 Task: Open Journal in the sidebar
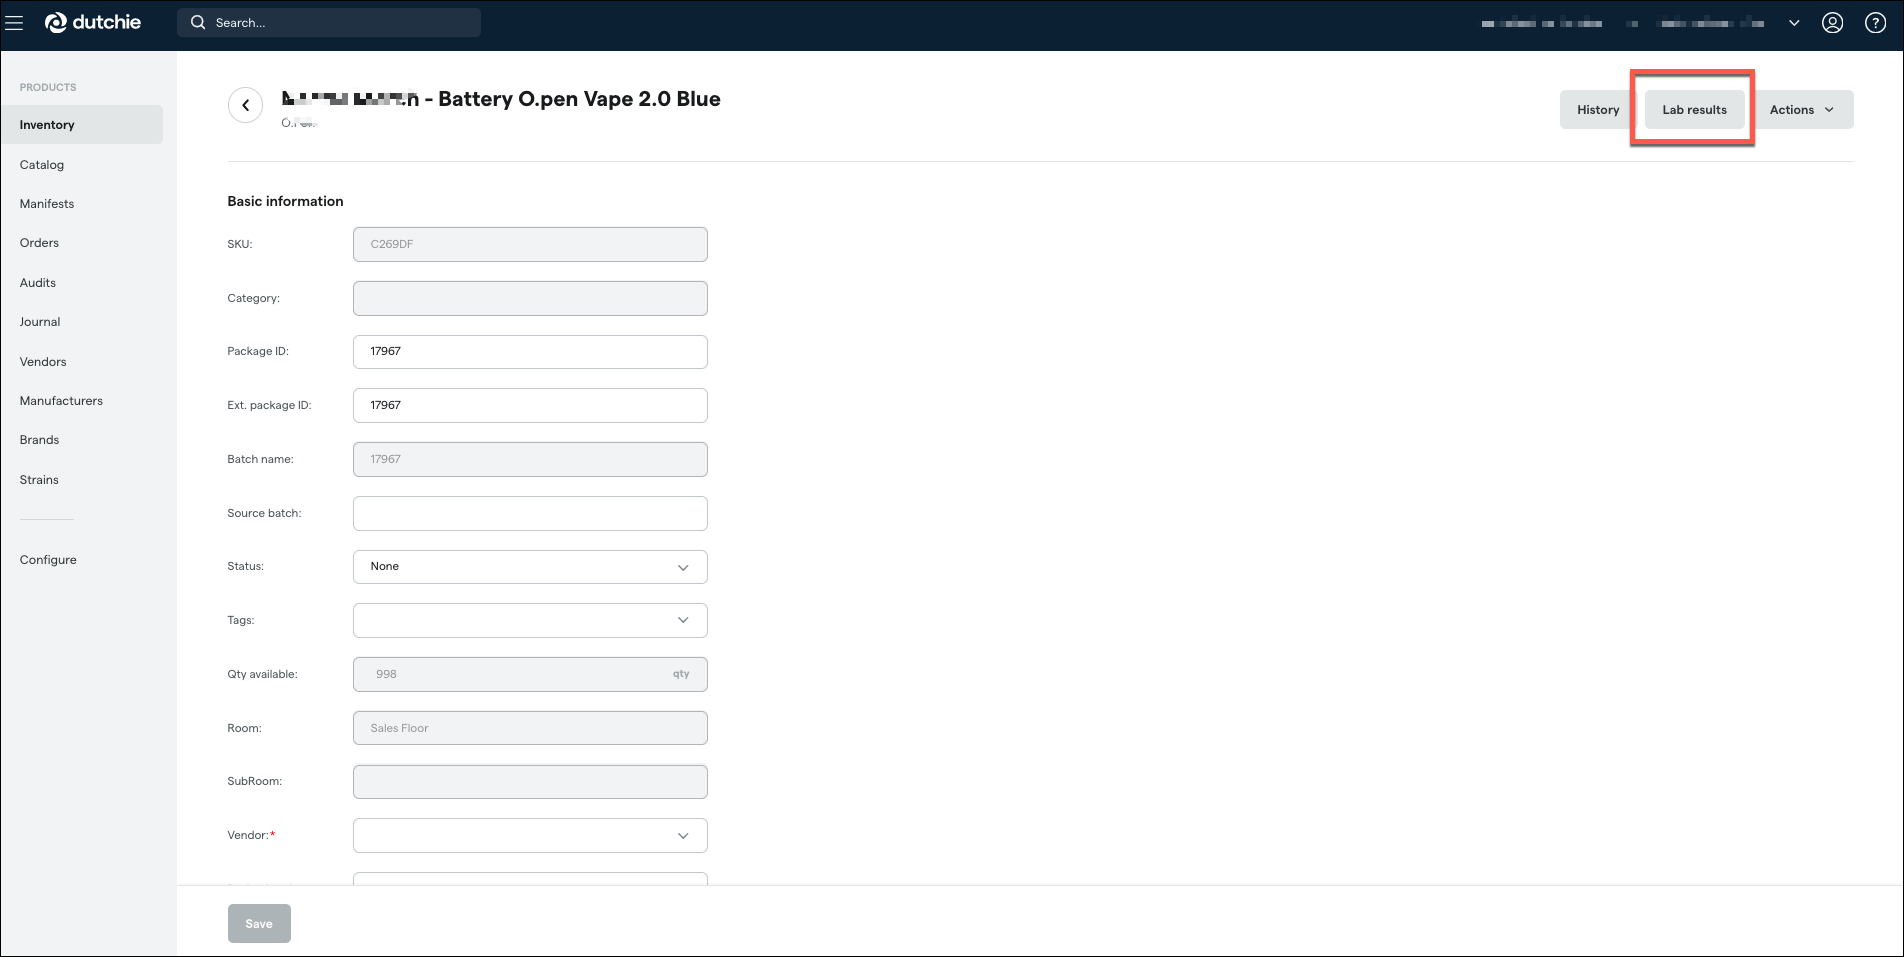coord(40,322)
